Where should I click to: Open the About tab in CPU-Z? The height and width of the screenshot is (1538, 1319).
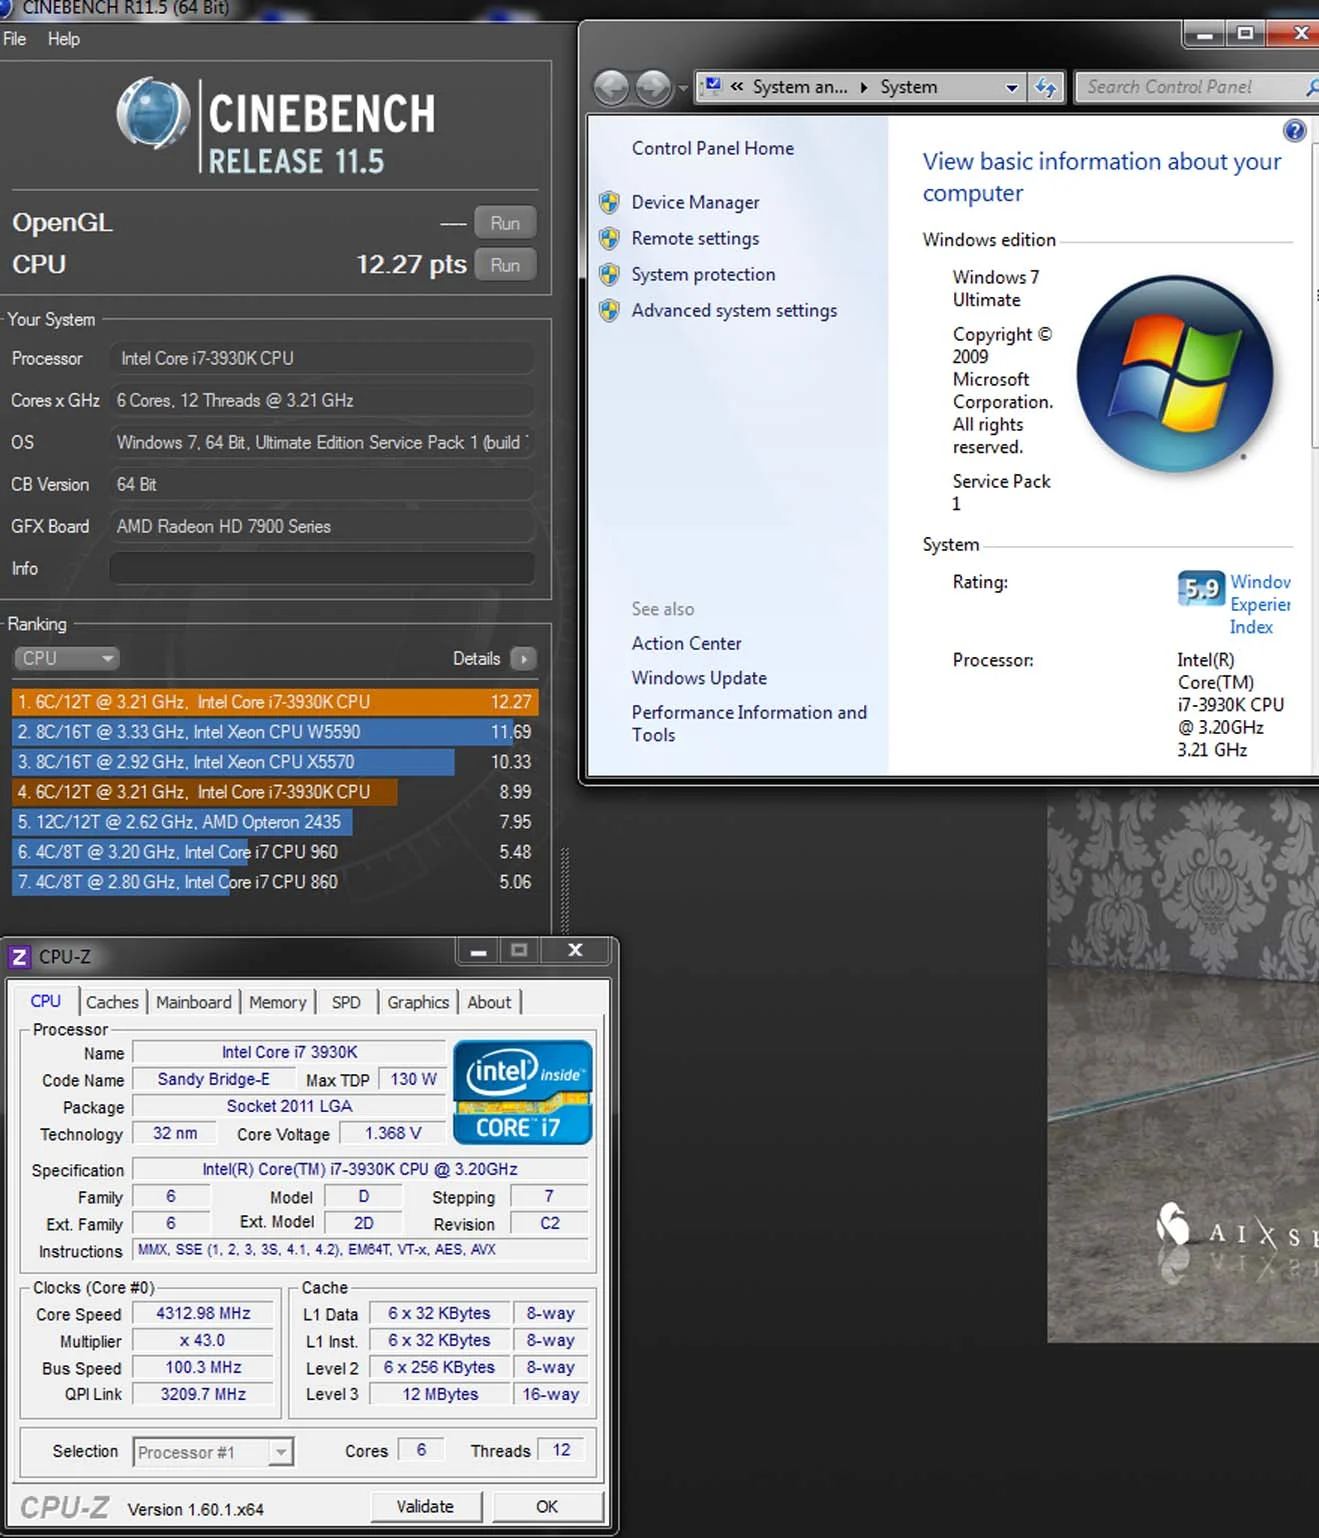click(489, 1002)
